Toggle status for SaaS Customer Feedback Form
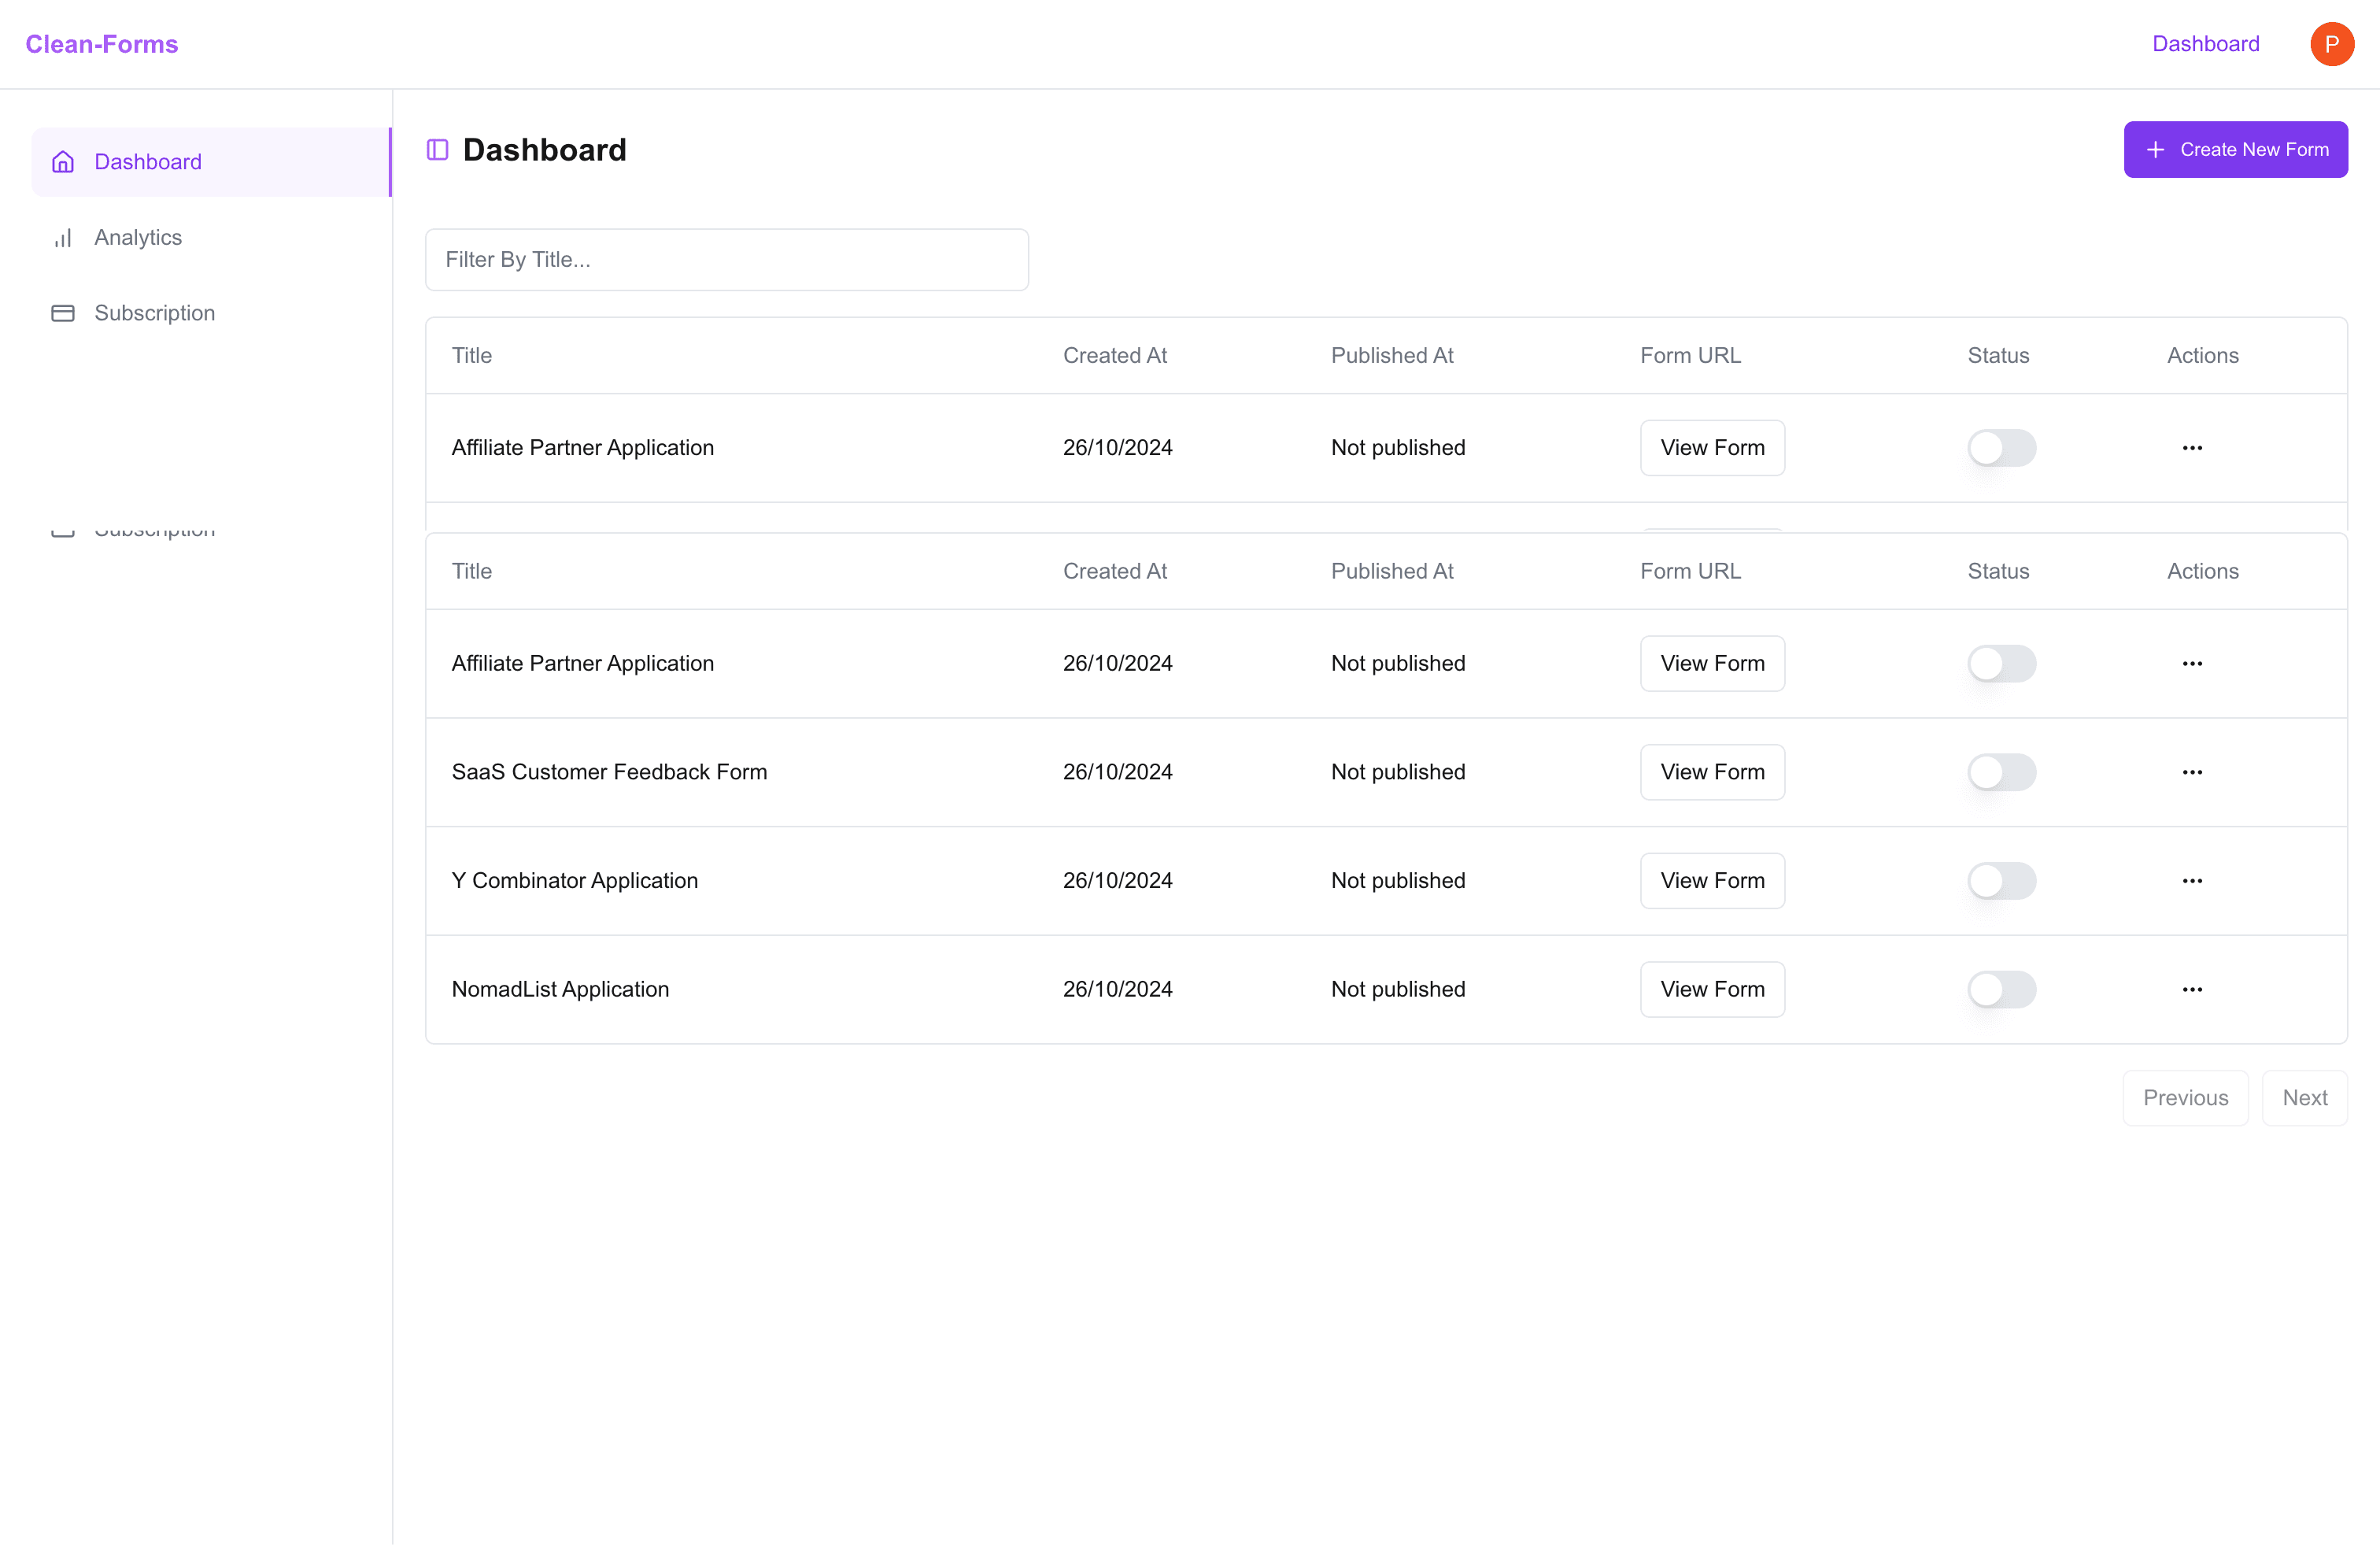The image size is (2380, 1565). 2001,772
